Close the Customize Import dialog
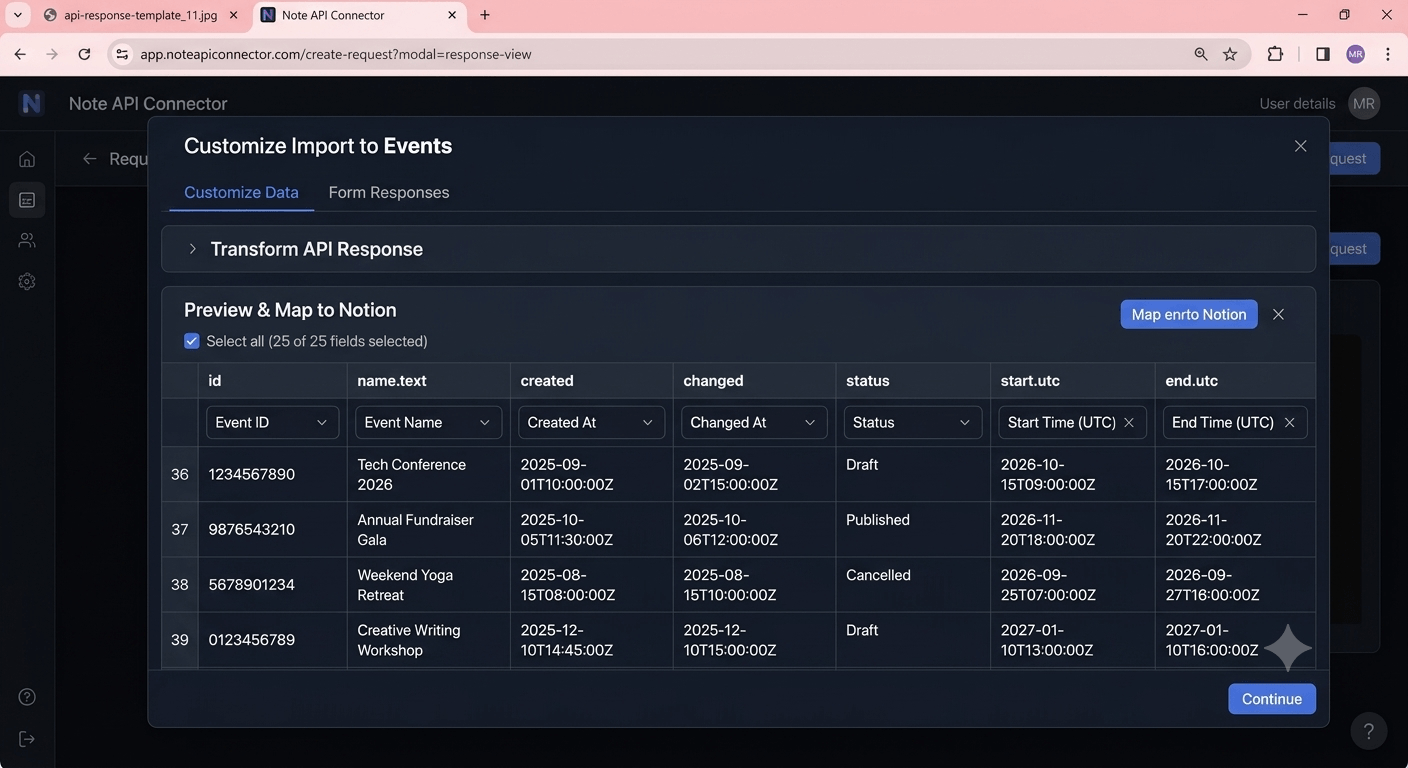This screenshot has height=768, width=1408. 1300,146
